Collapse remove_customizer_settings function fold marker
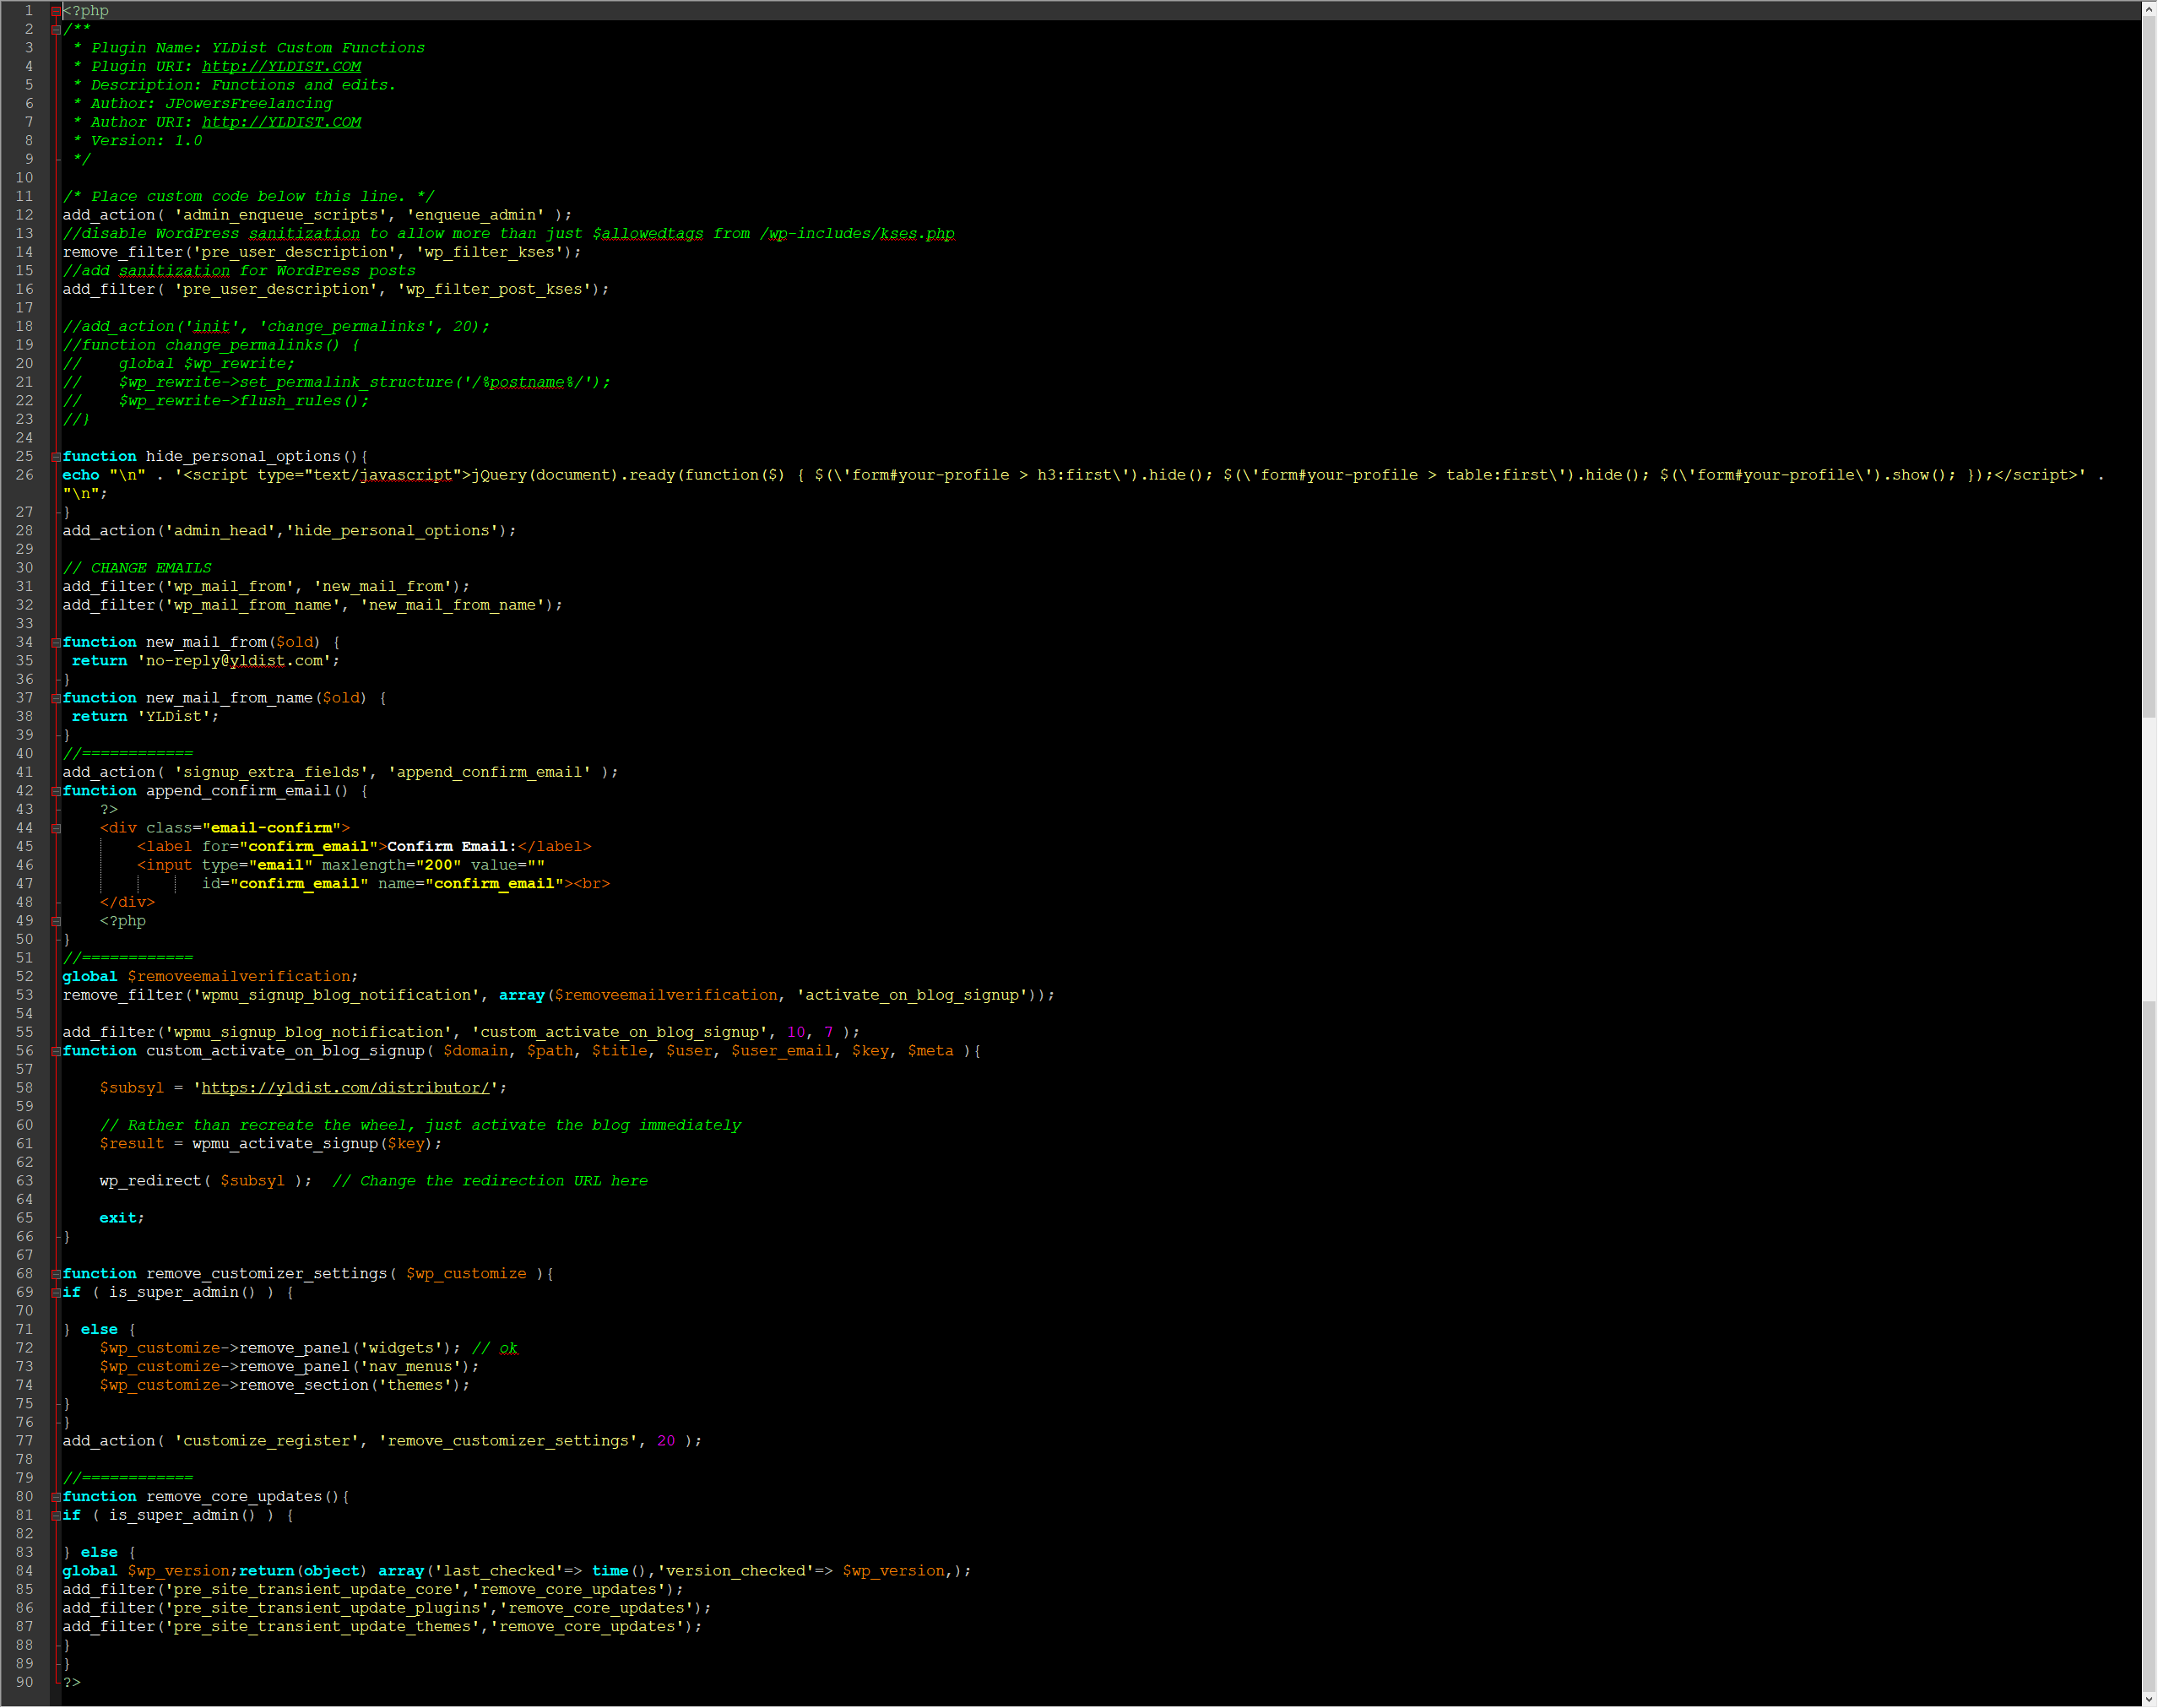Viewport: 2158px width, 1708px height. click(x=56, y=1274)
